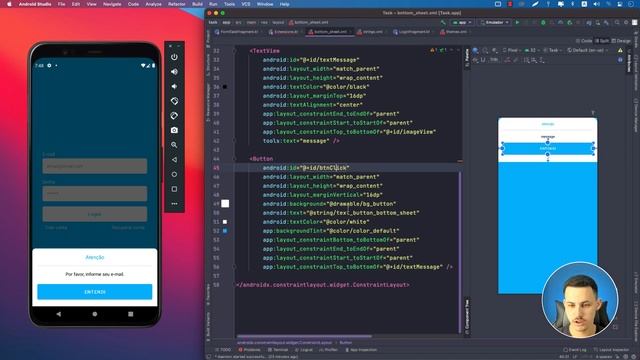The image size is (640, 360).
Task: Open the Emulator device dropdown
Action: [x=494, y=22]
